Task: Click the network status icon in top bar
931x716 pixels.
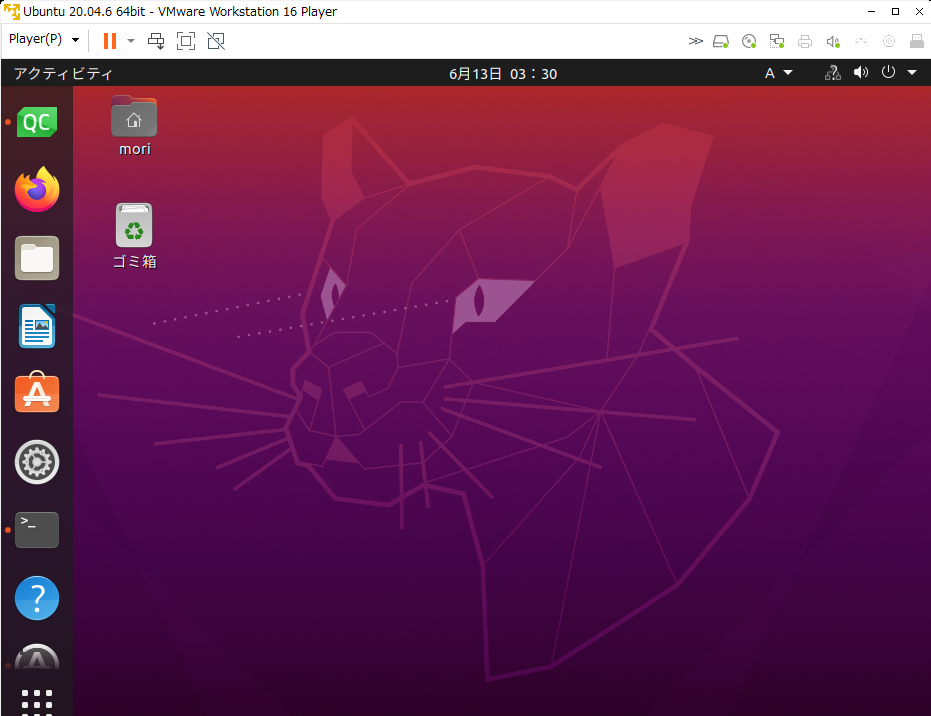Action: point(832,73)
